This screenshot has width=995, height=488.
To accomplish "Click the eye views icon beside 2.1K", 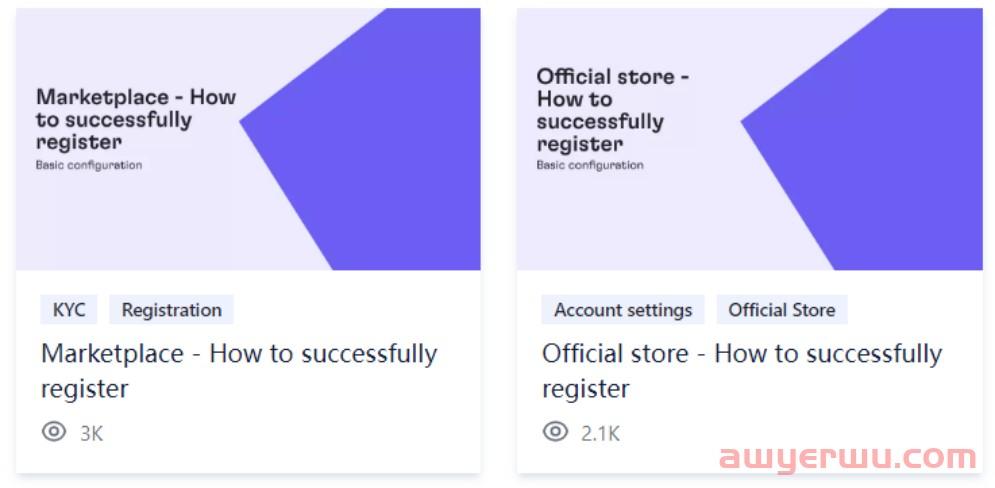I will (555, 433).
